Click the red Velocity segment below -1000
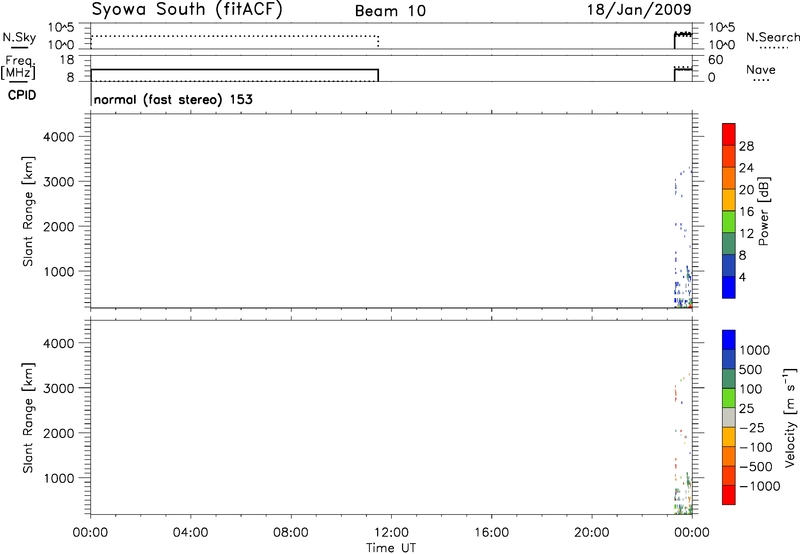 [x=729, y=495]
